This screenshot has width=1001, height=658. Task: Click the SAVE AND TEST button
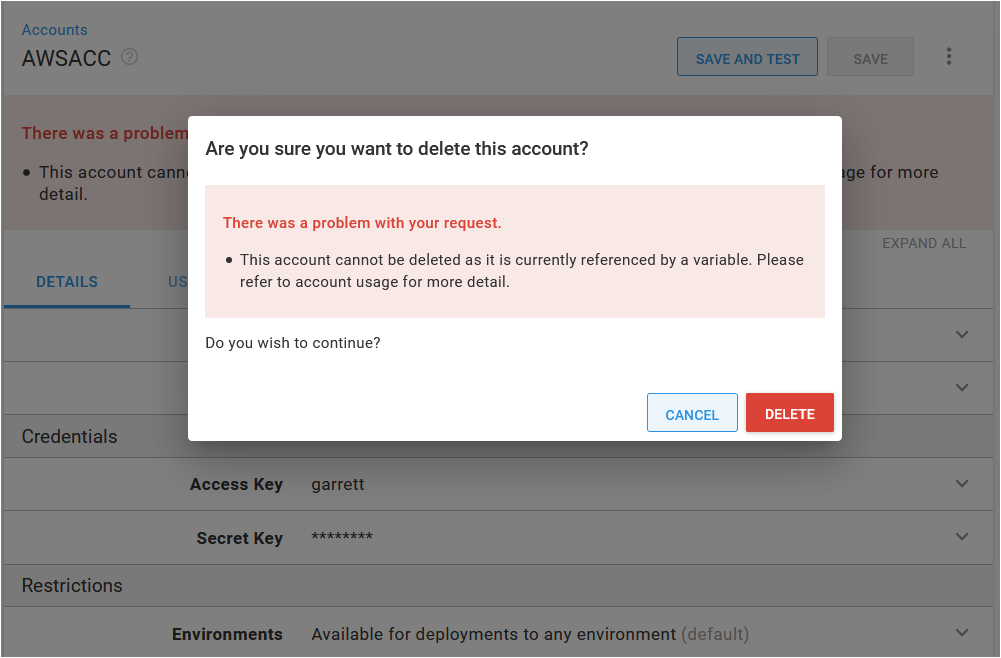(x=747, y=56)
